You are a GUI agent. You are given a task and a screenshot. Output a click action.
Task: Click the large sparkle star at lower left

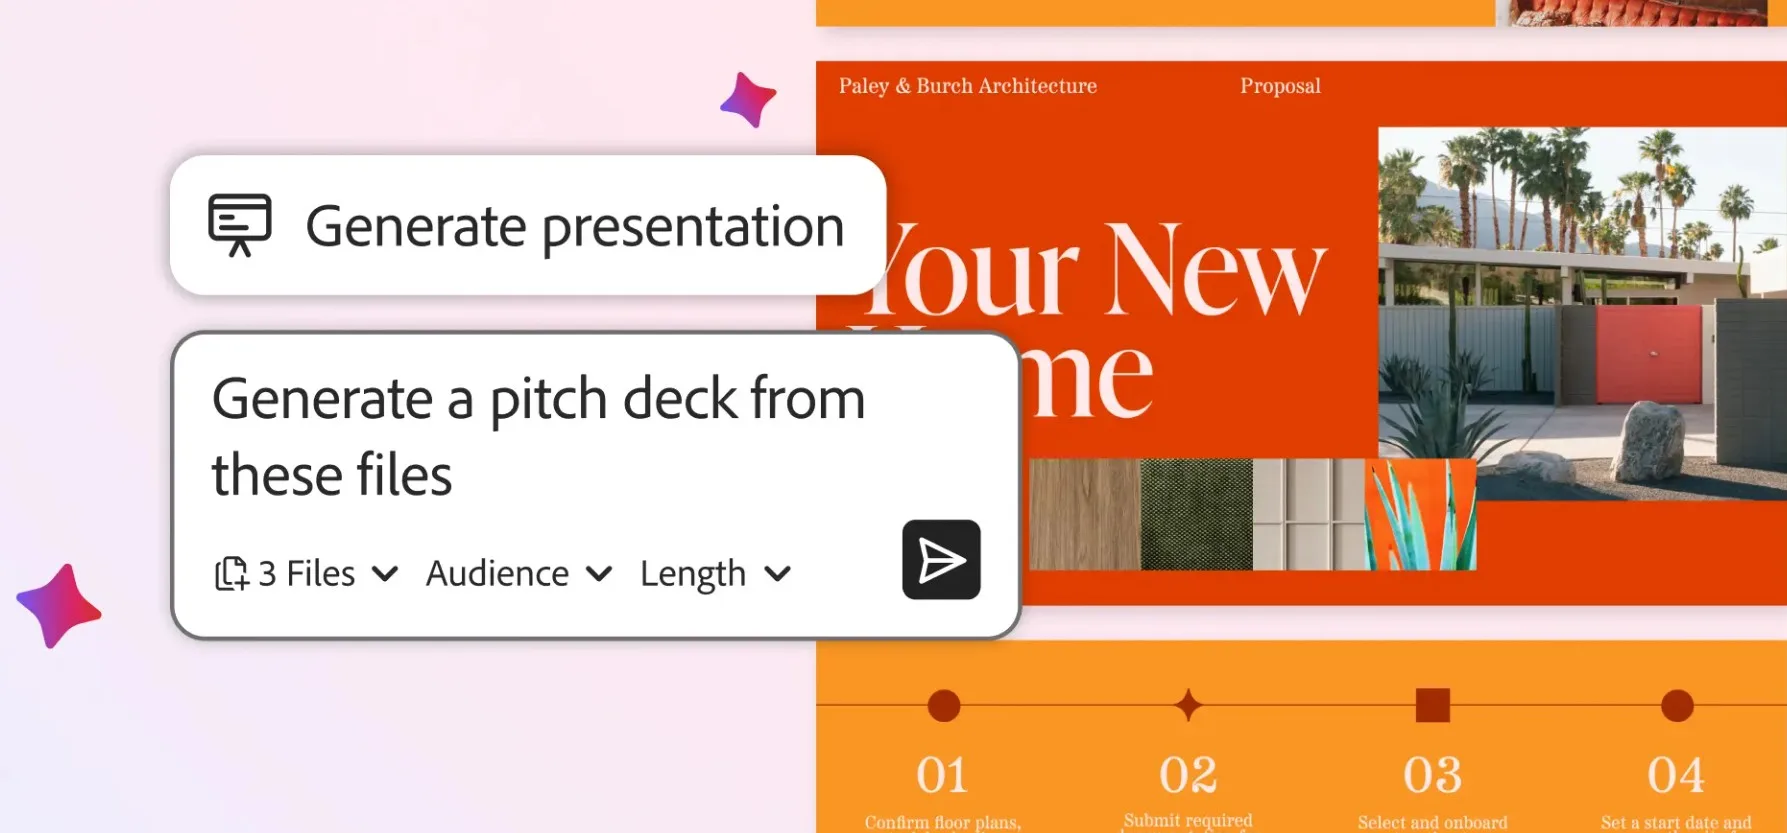point(59,605)
